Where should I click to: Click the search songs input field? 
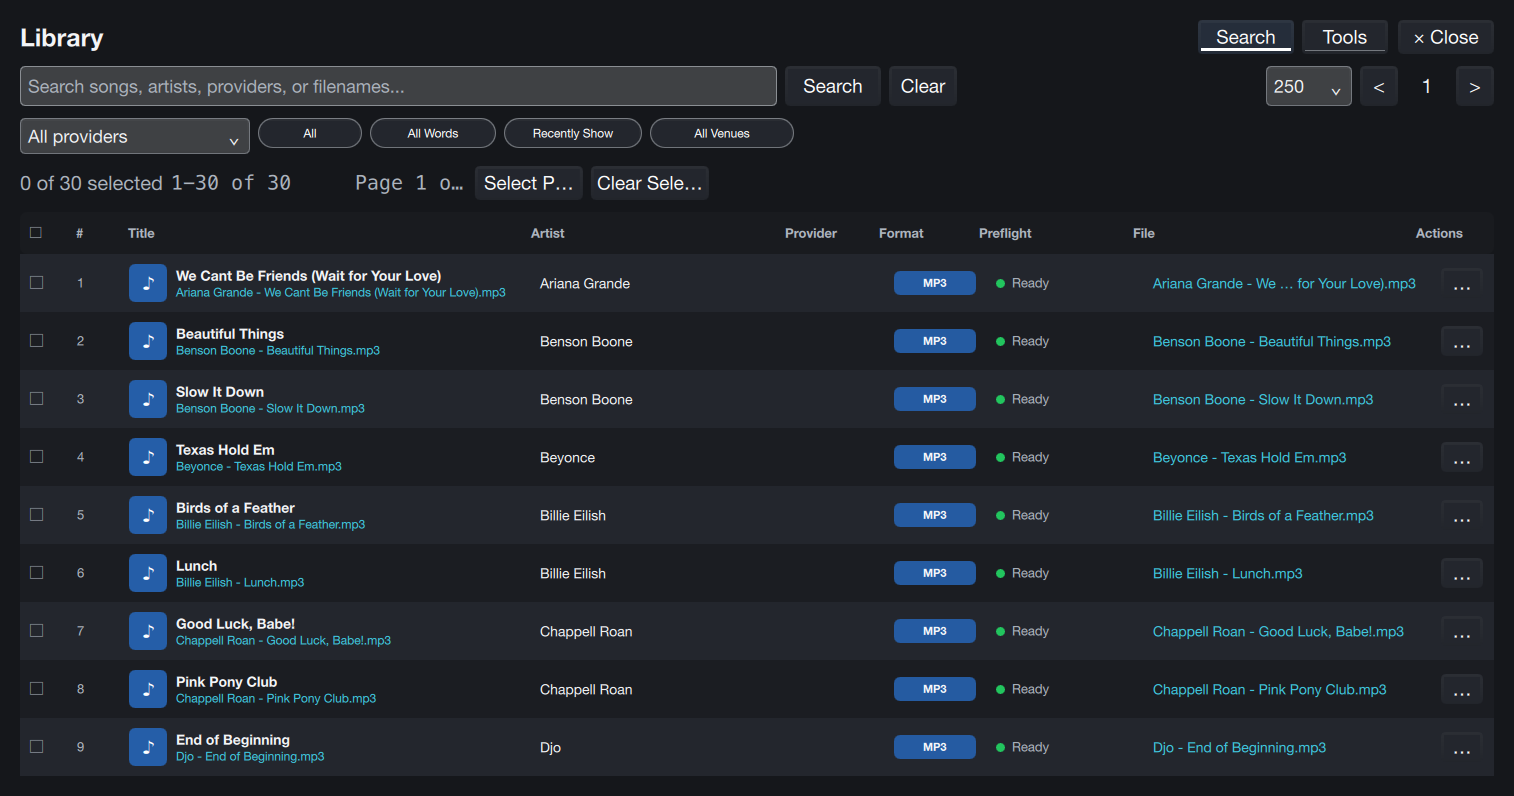click(398, 86)
